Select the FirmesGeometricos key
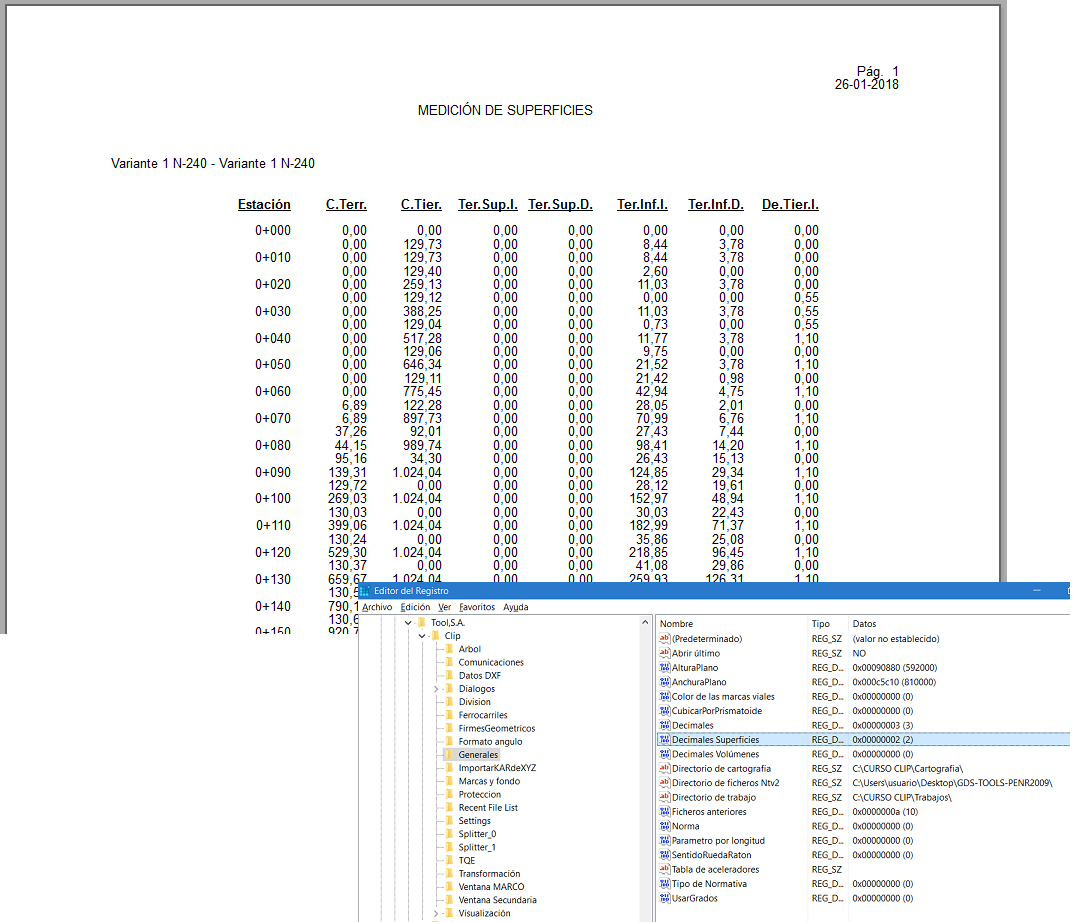 (497, 729)
